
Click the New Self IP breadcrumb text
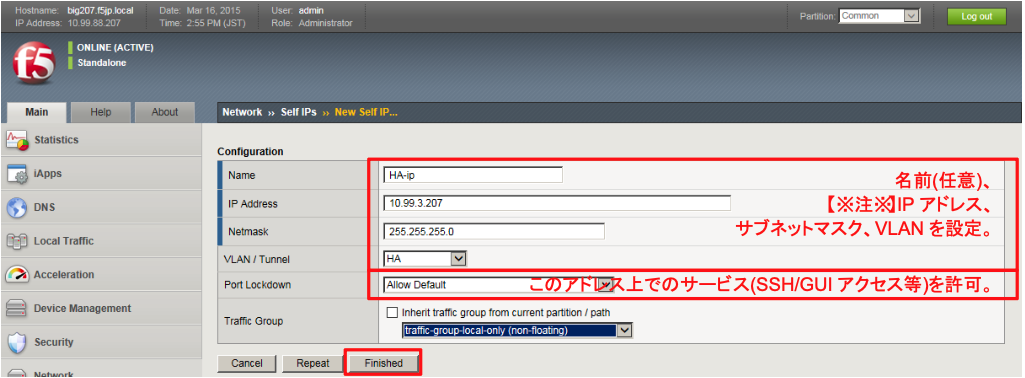tap(366, 112)
